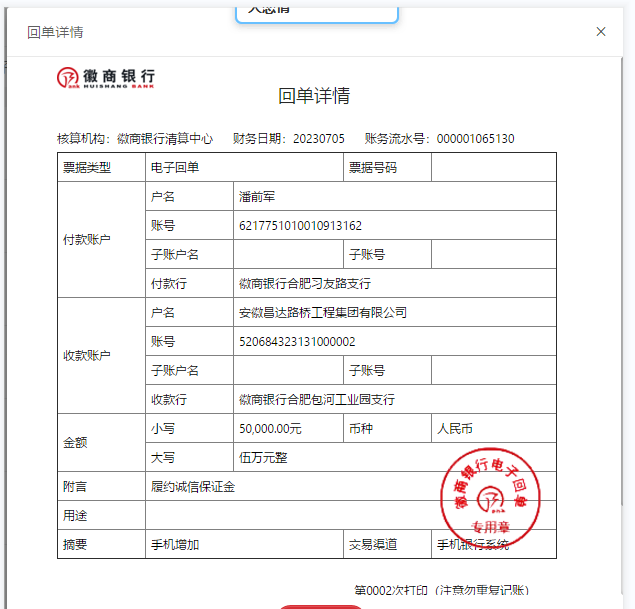Click the 人民币 currency value
Screen dimensions: 635x609
click(455, 429)
